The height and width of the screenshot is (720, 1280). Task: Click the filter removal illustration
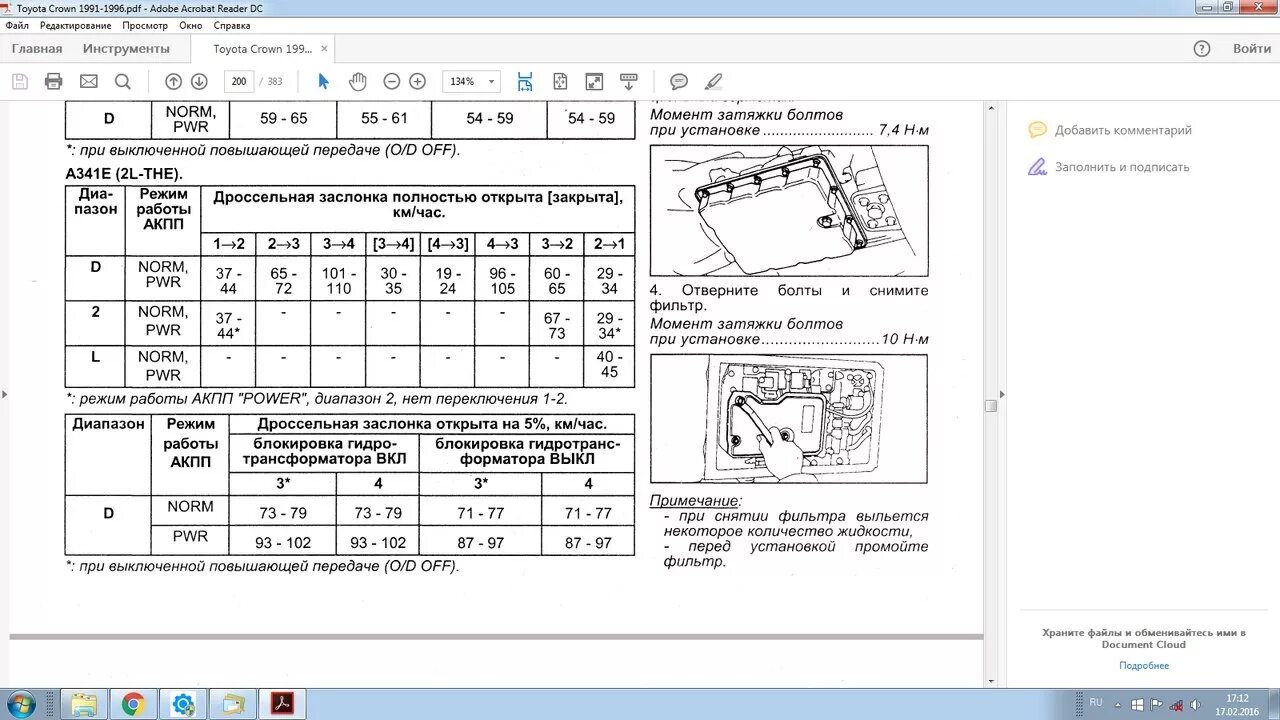[x=789, y=418]
